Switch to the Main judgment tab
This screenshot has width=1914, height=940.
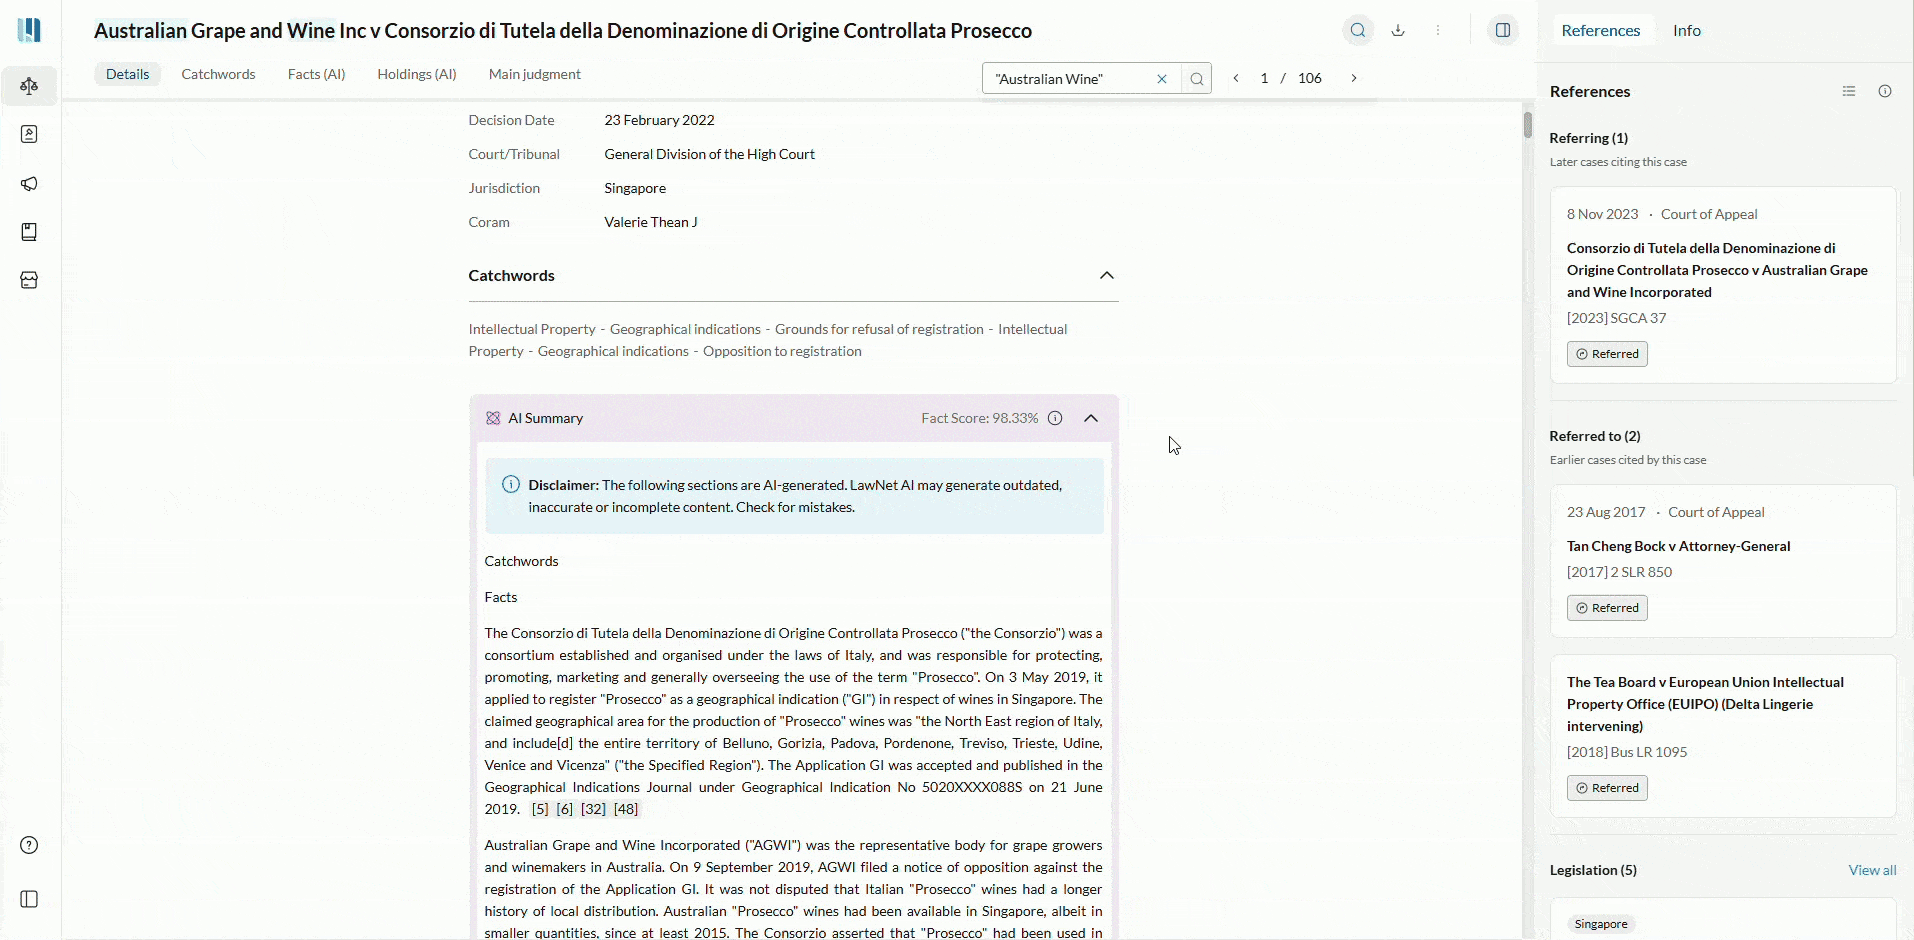tap(534, 74)
